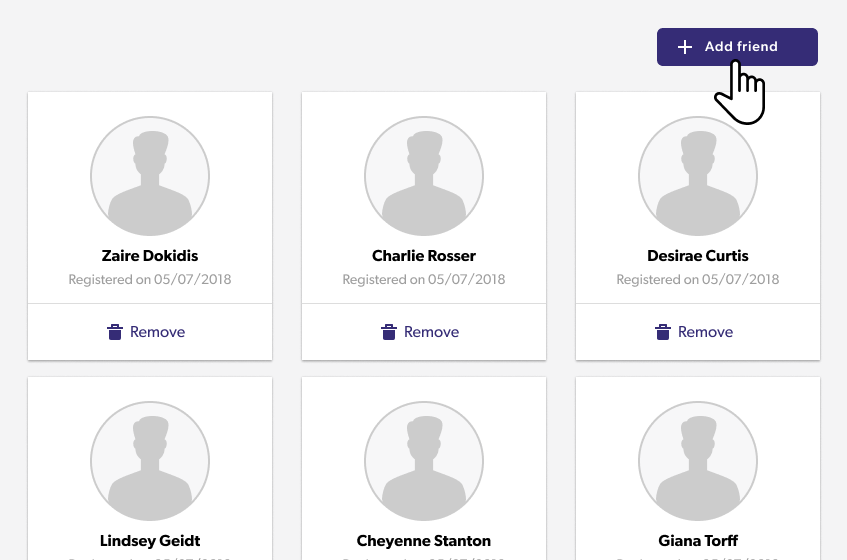
Task: Open Zaire Dokidis avatar placeholder
Action: point(150,176)
